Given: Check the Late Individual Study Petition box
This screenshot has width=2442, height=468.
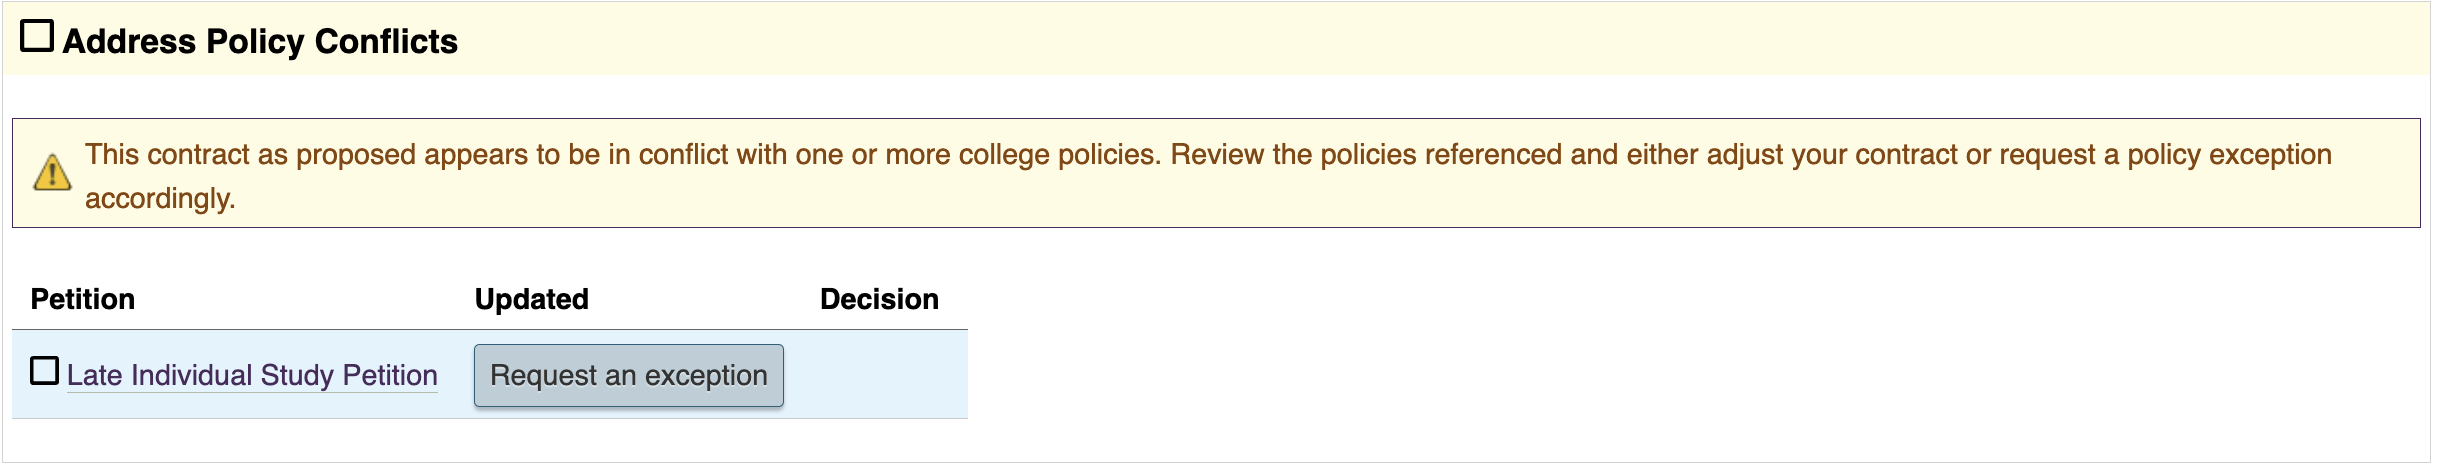Looking at the screenshot, I should pos(45,371).
